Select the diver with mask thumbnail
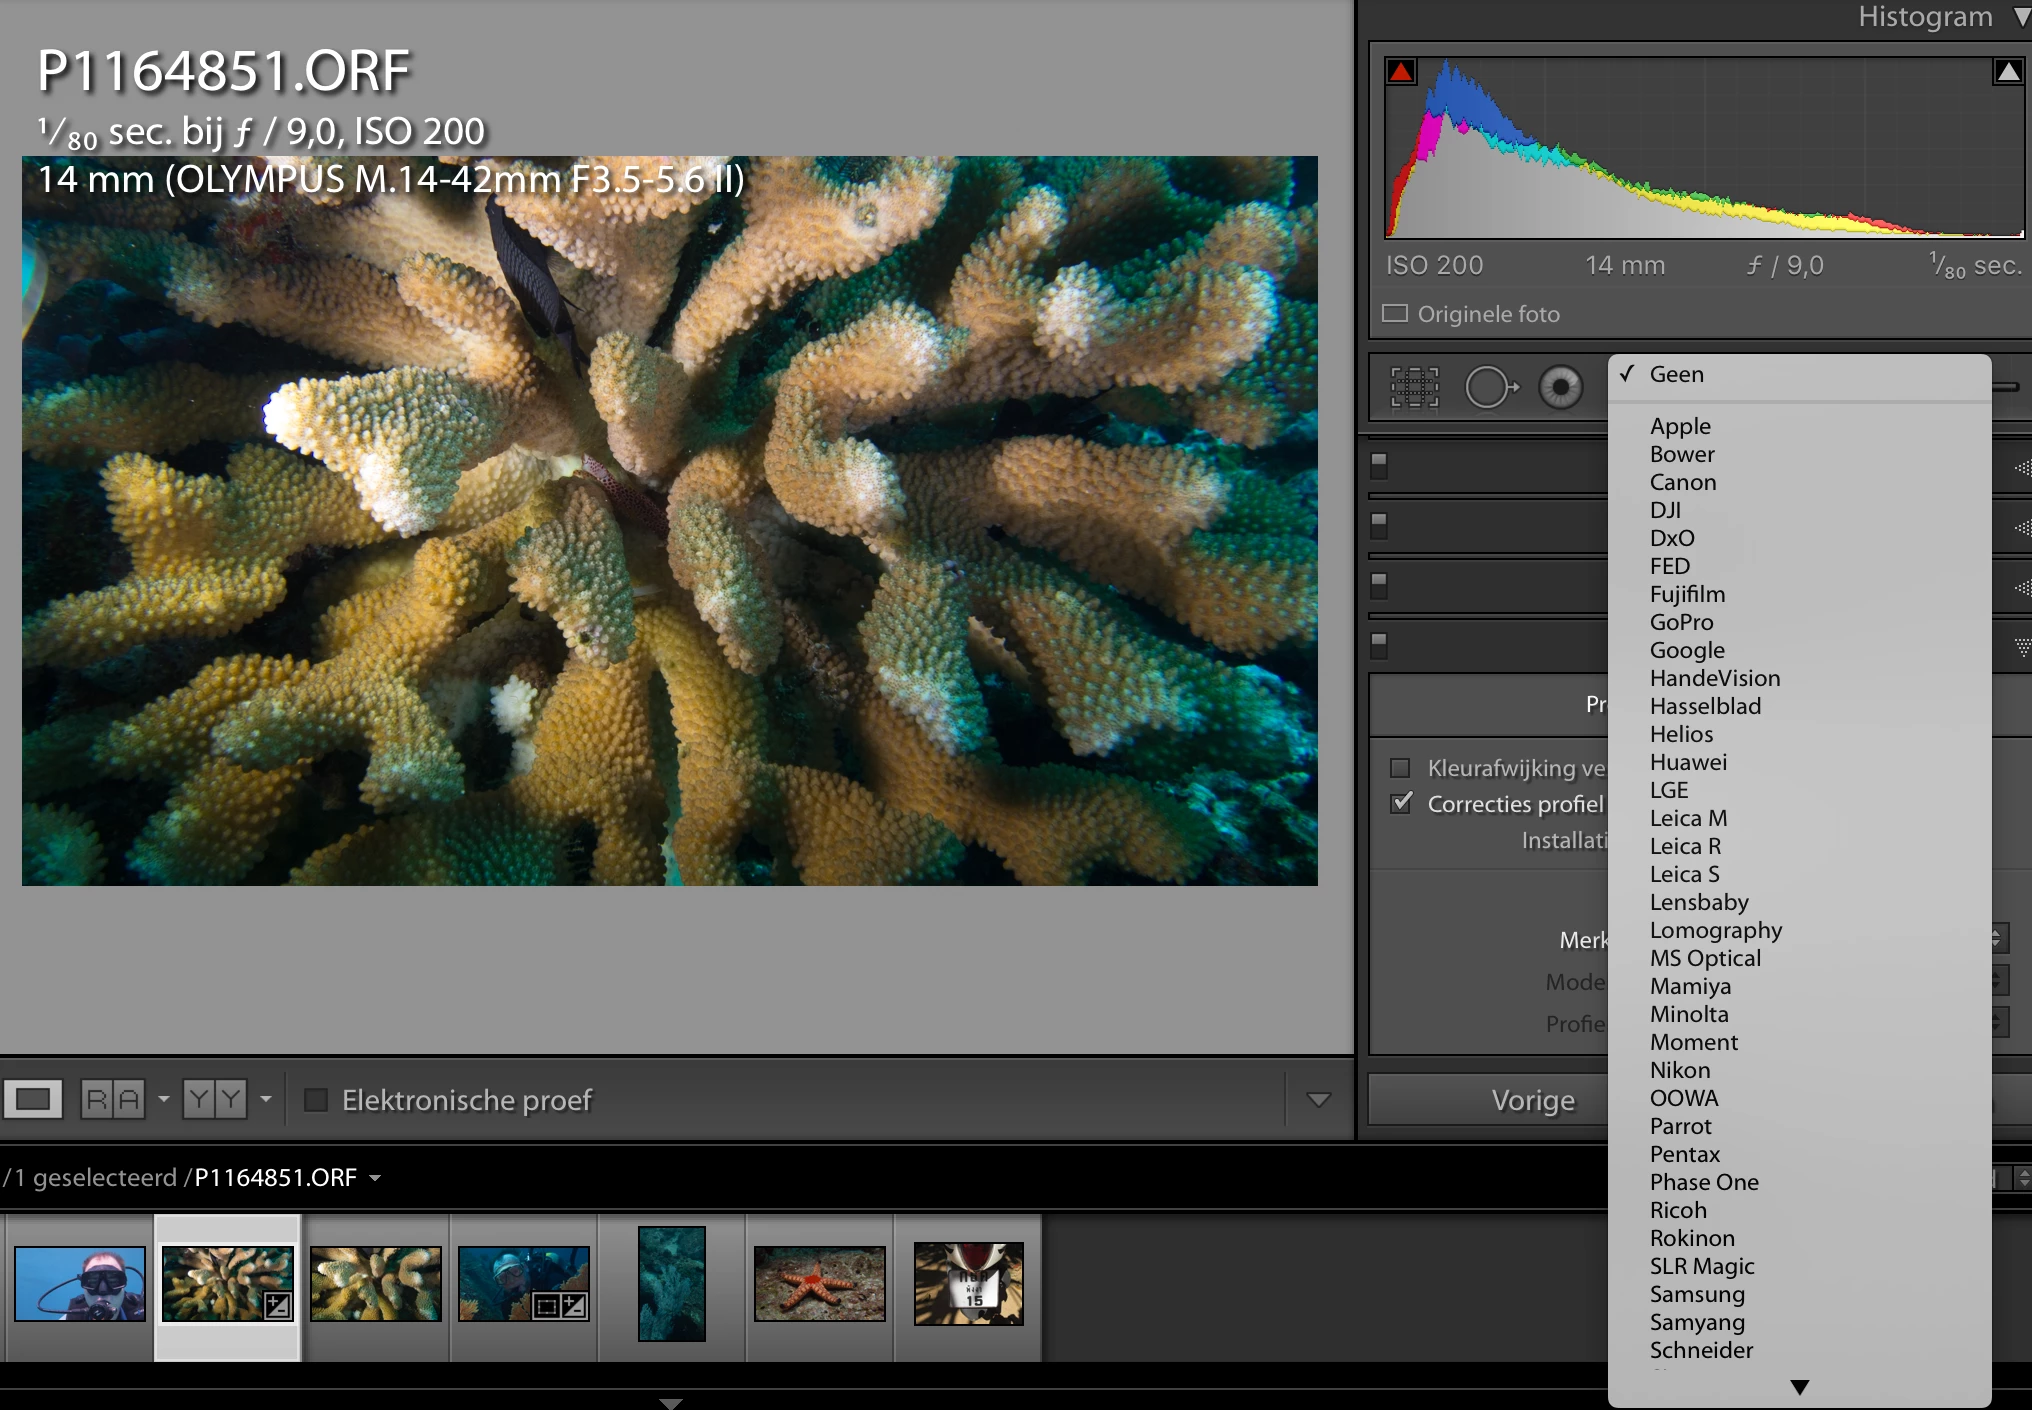This screenshot has width=2032, height=1410. click(80, 1284)
